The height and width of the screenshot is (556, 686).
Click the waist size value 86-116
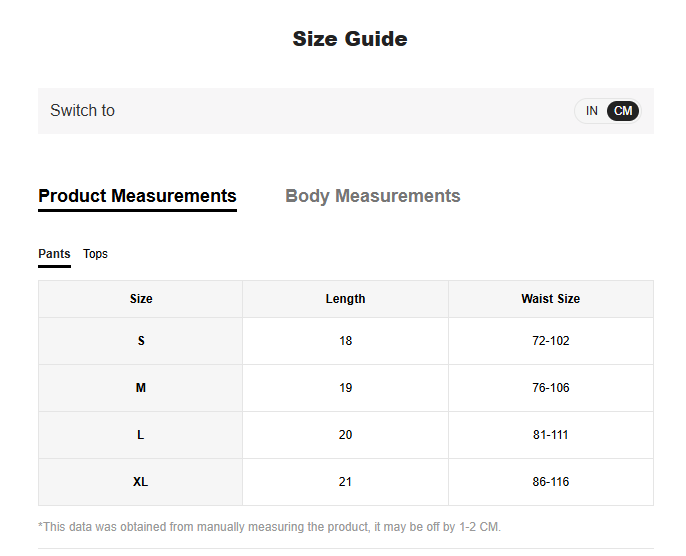tap(550, 482)
